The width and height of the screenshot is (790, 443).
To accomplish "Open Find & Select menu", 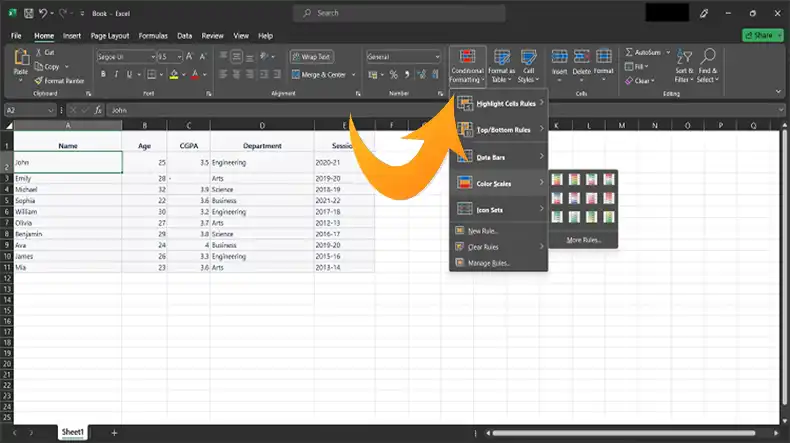I will (708, 66).
